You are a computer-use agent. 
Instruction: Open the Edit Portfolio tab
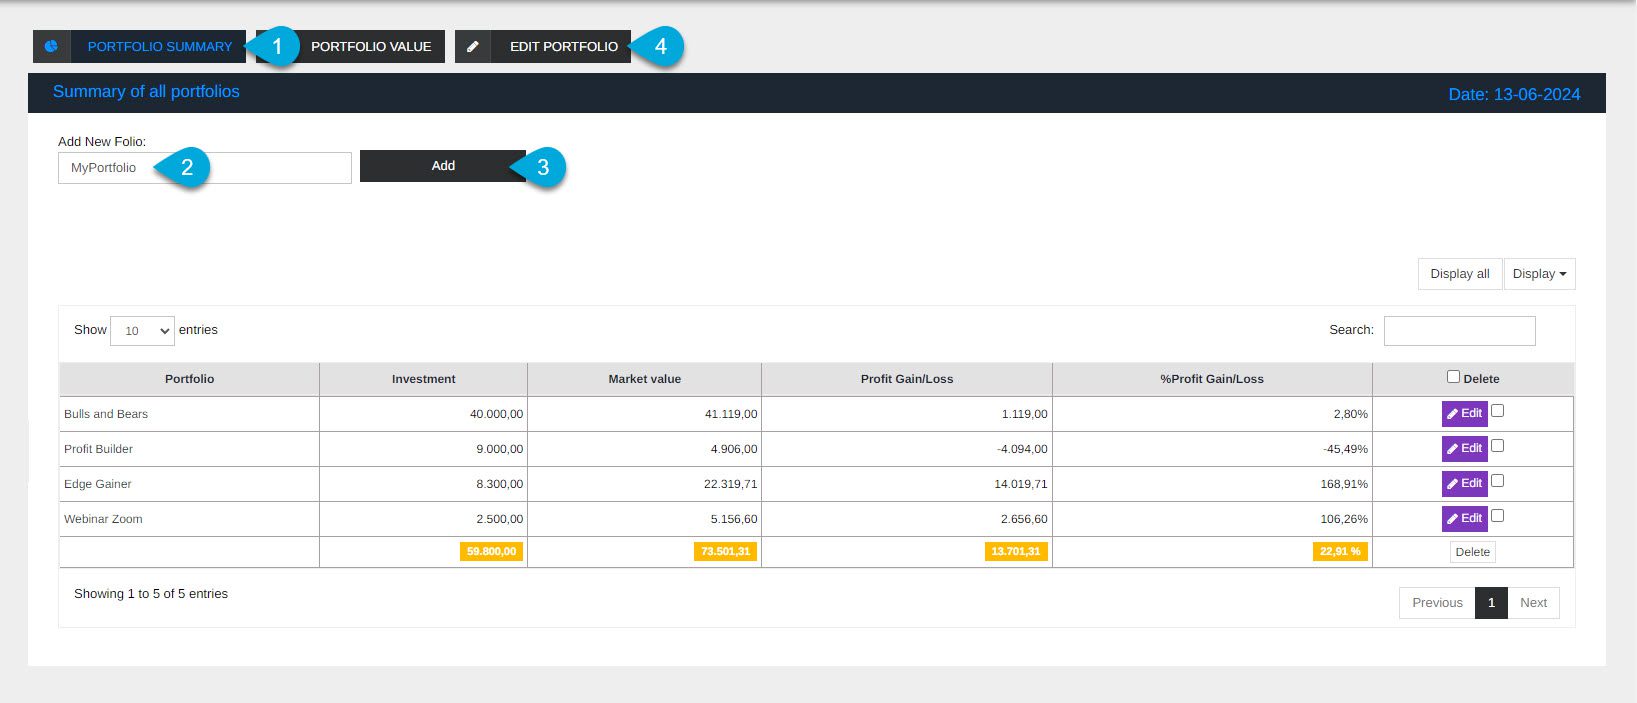(x=563, y=47)
